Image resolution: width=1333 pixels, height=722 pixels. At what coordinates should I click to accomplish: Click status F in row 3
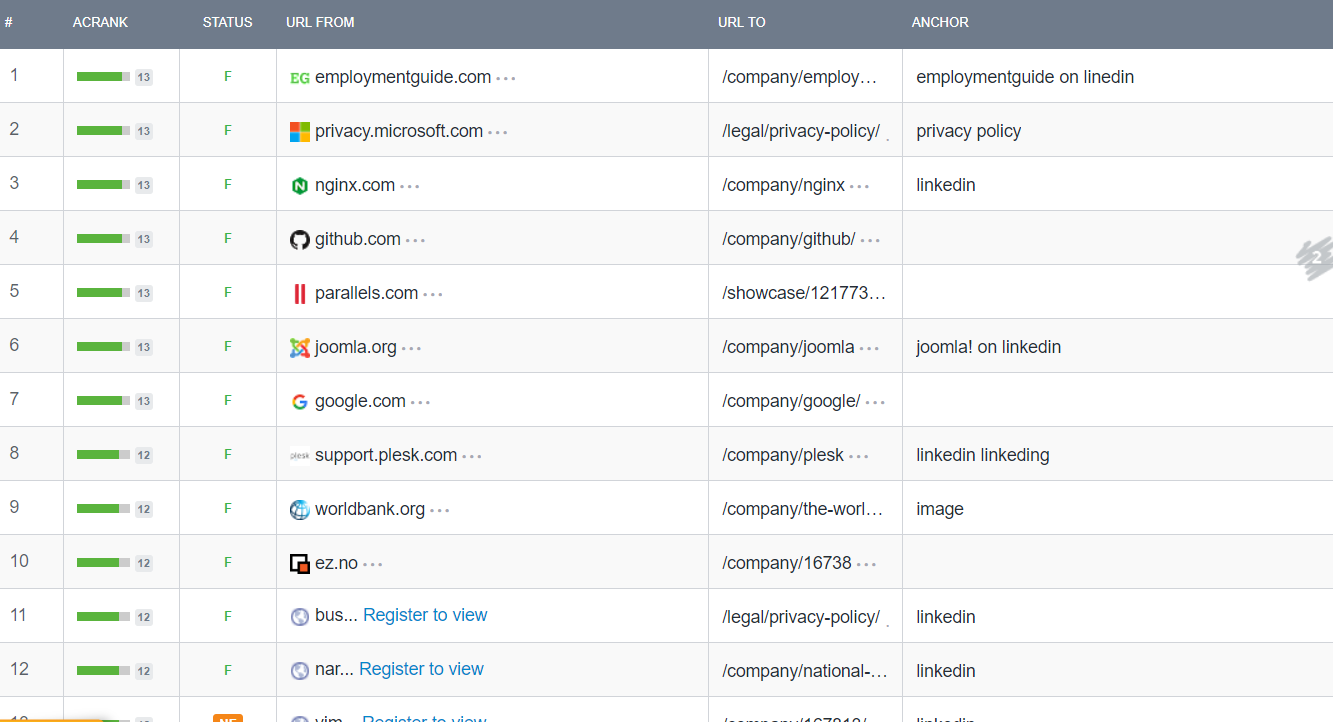(x=228, y=184)
